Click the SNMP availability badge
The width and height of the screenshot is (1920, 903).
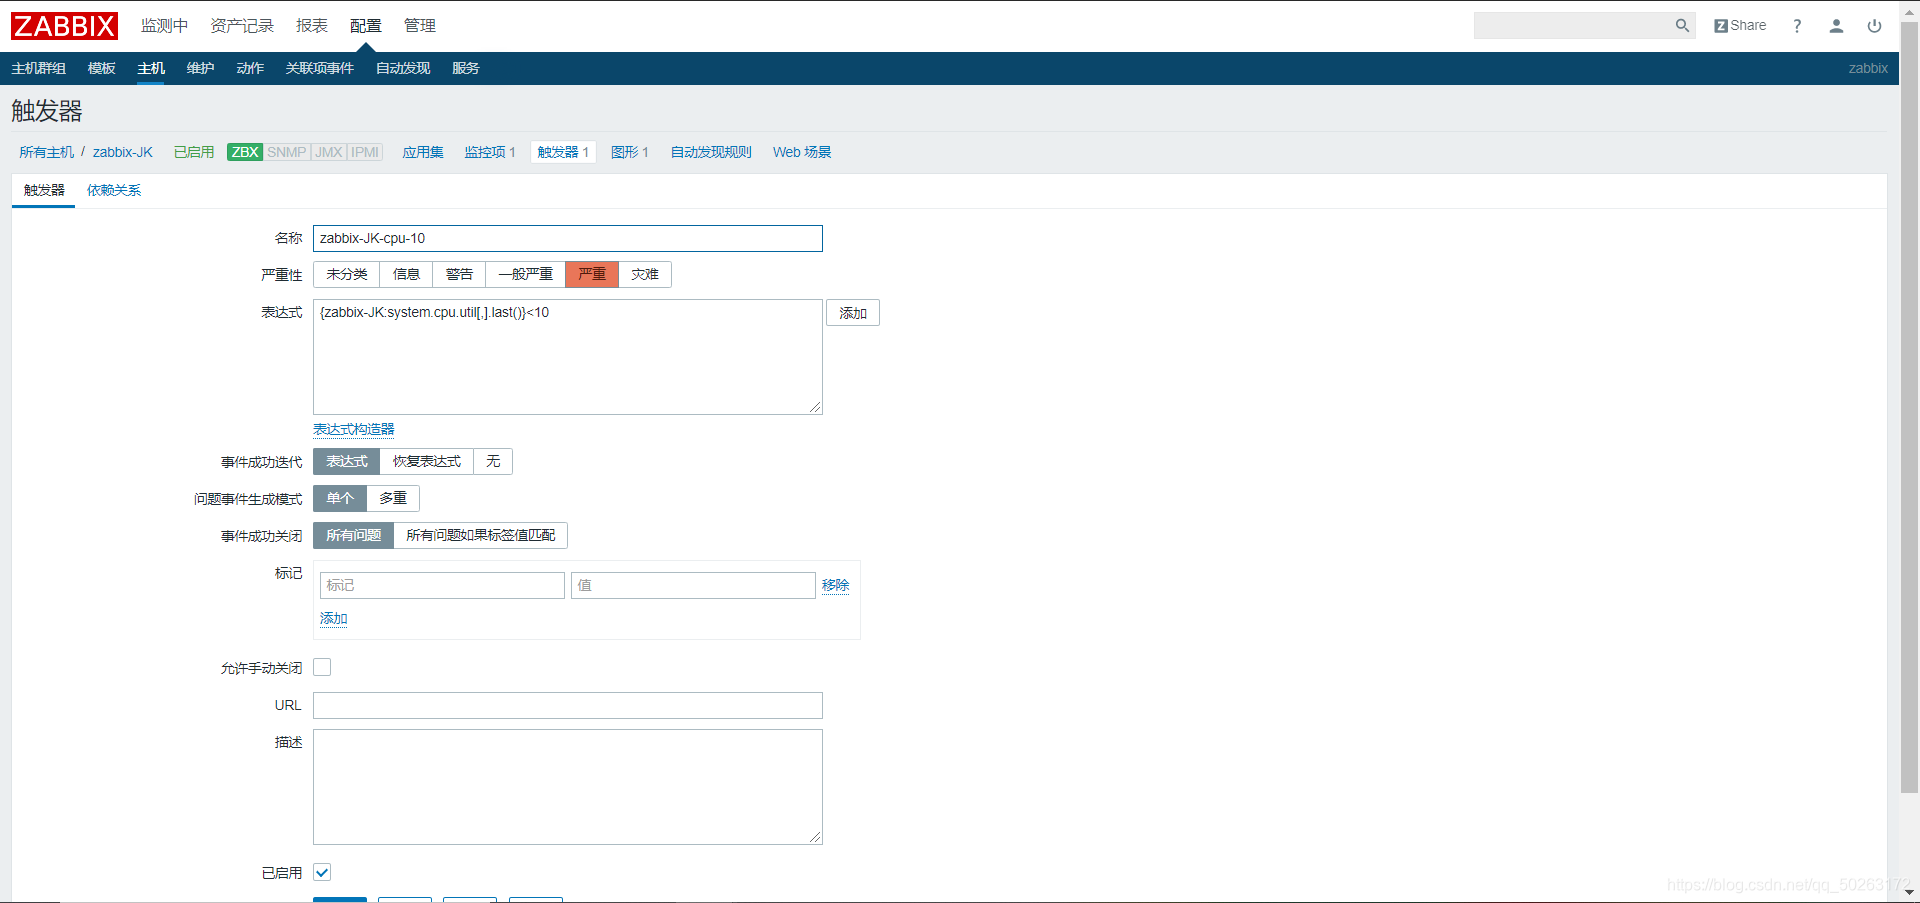click(x=287, y=152)
